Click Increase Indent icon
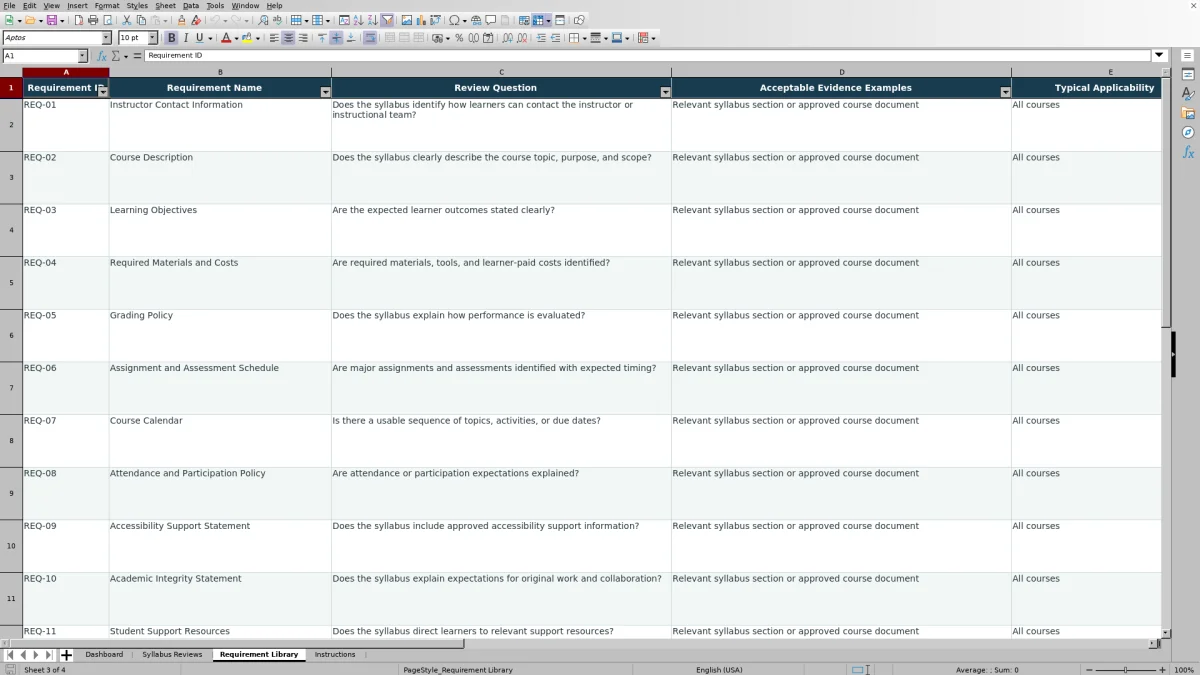1200x675 pixels. click(x=541, y=38)
